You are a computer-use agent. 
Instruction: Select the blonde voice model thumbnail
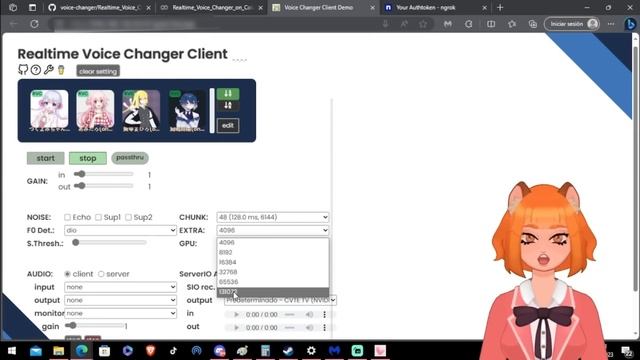141,110
